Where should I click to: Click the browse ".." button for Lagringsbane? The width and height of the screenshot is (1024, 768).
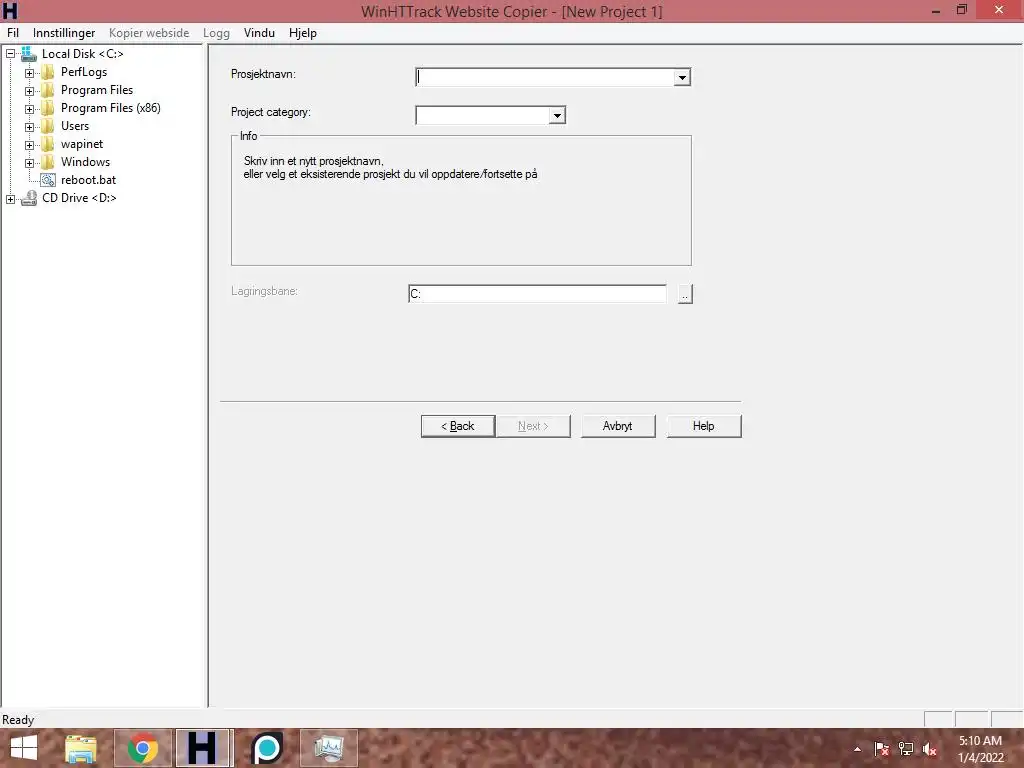[x=685, y=294]
